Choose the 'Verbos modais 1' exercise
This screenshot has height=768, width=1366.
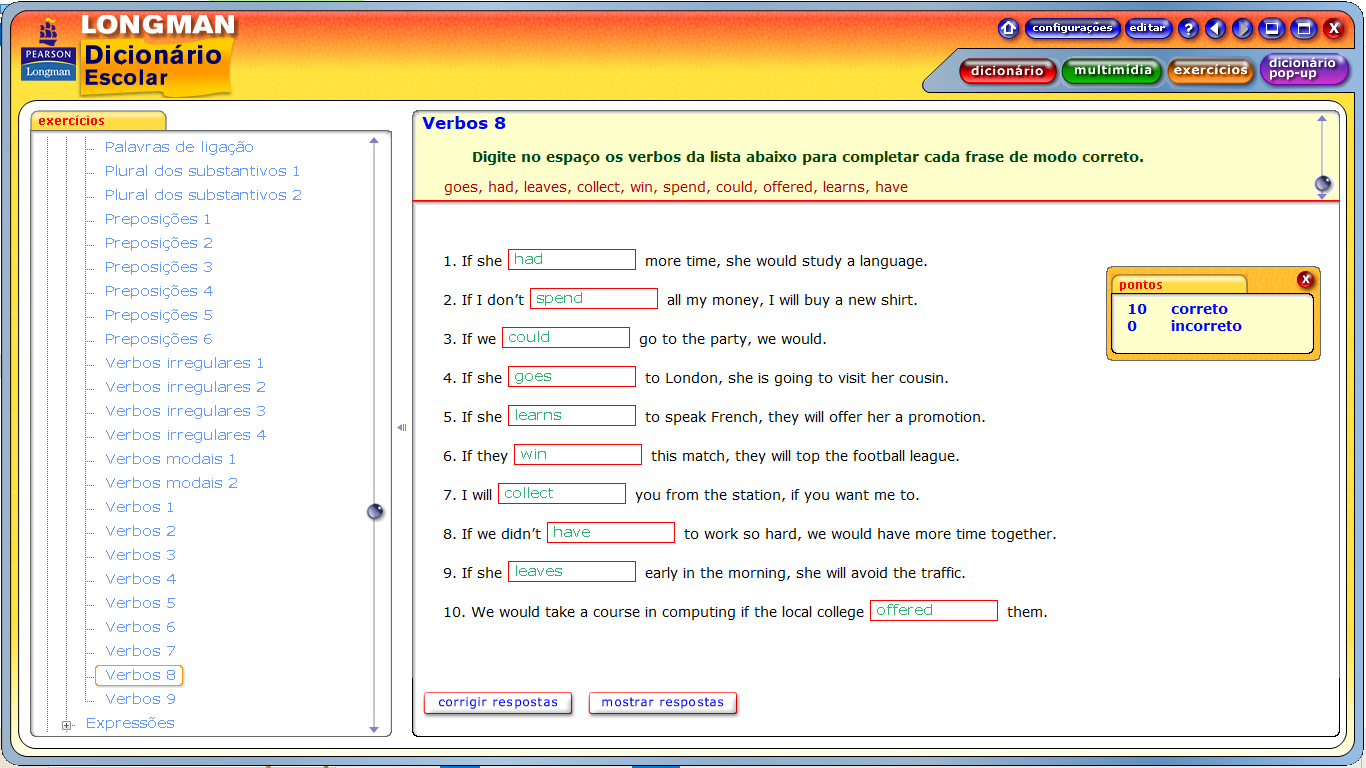click(171, 459)
